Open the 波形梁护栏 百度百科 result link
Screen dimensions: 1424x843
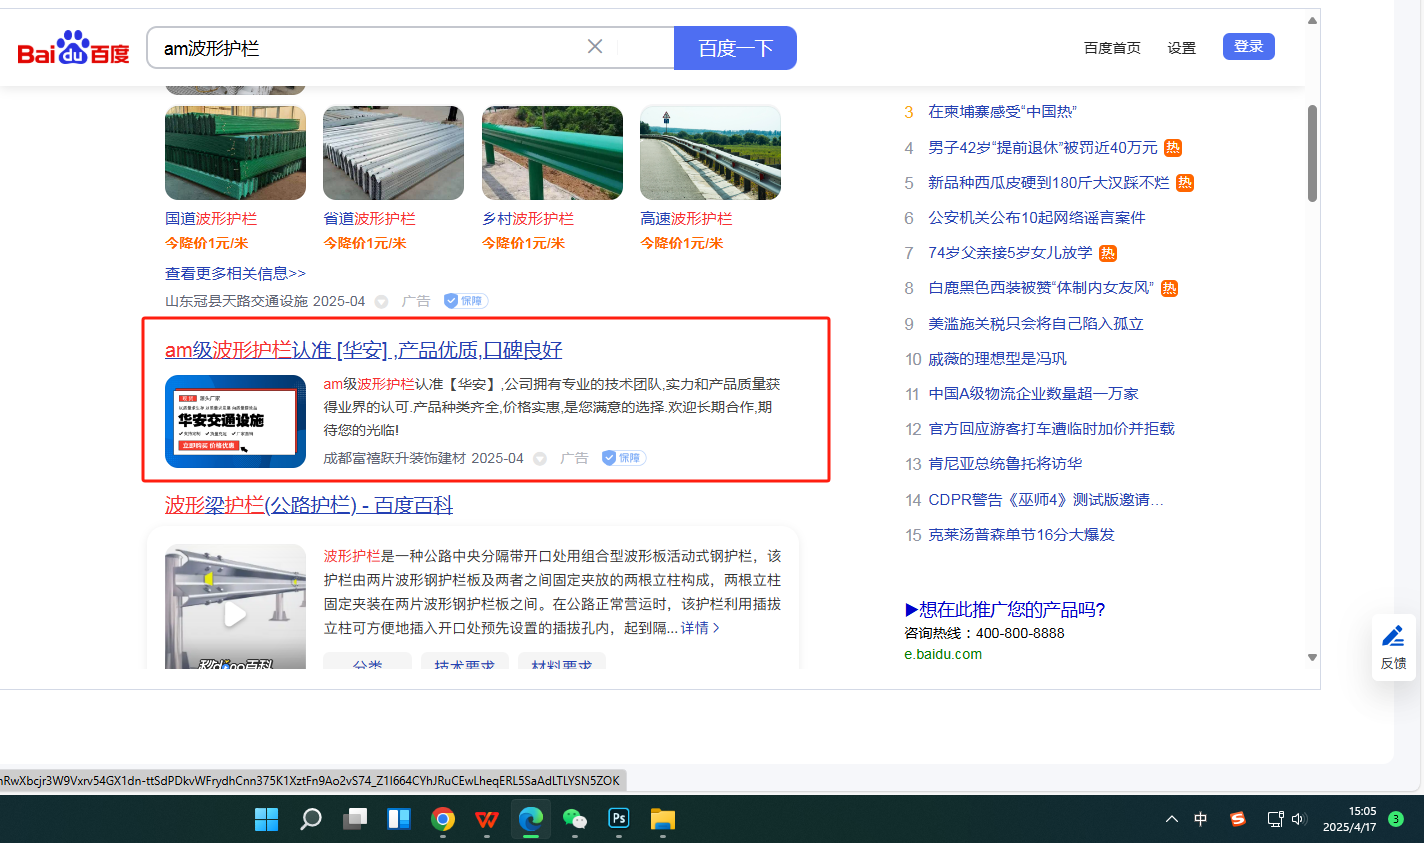(308, 505)
